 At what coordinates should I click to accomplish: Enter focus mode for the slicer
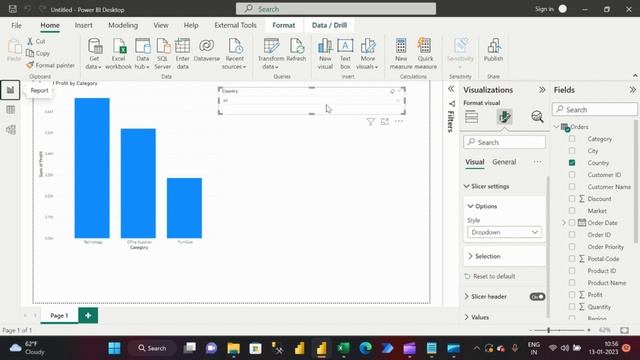pyautogui.click(x=384, y=122)
